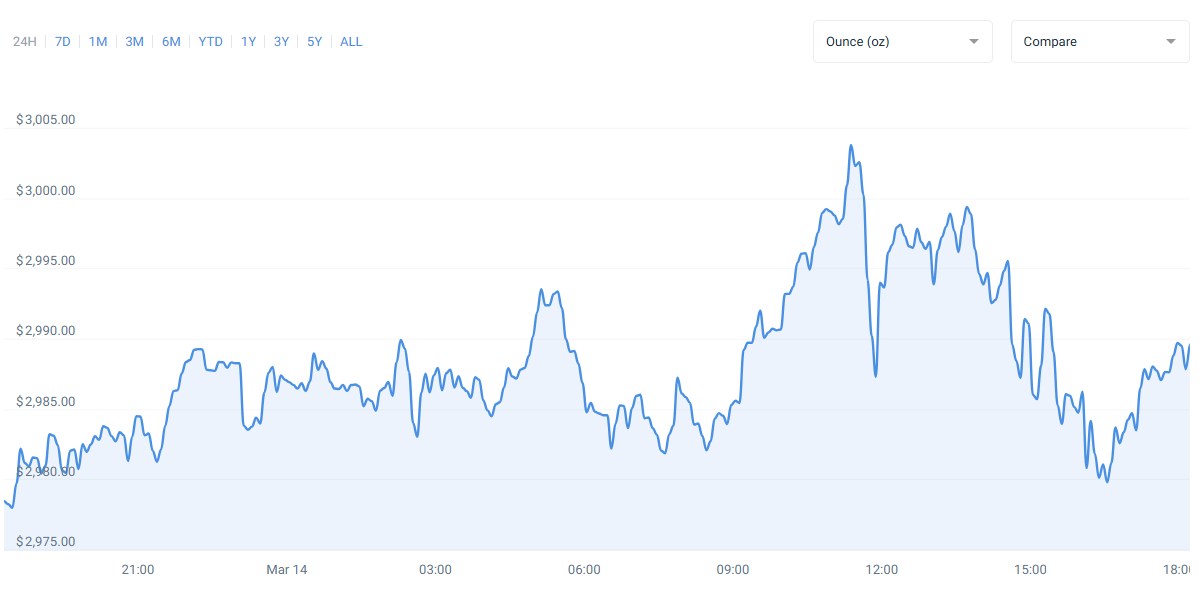Click the $3,005.00 price label
The image size is (1202, 594).
46,119
